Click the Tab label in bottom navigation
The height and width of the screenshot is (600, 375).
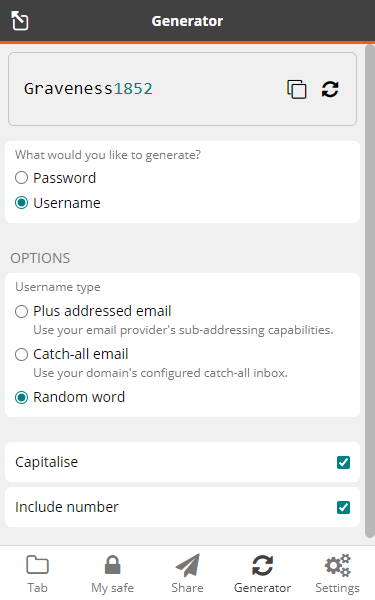(x=37, y=587)
